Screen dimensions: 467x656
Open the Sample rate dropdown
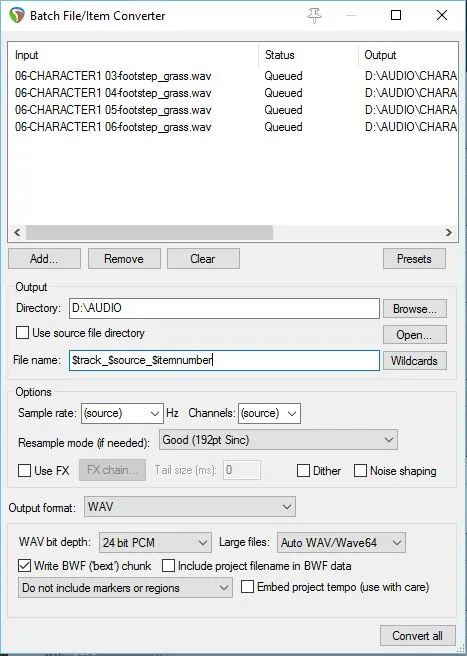coord(122,413)
